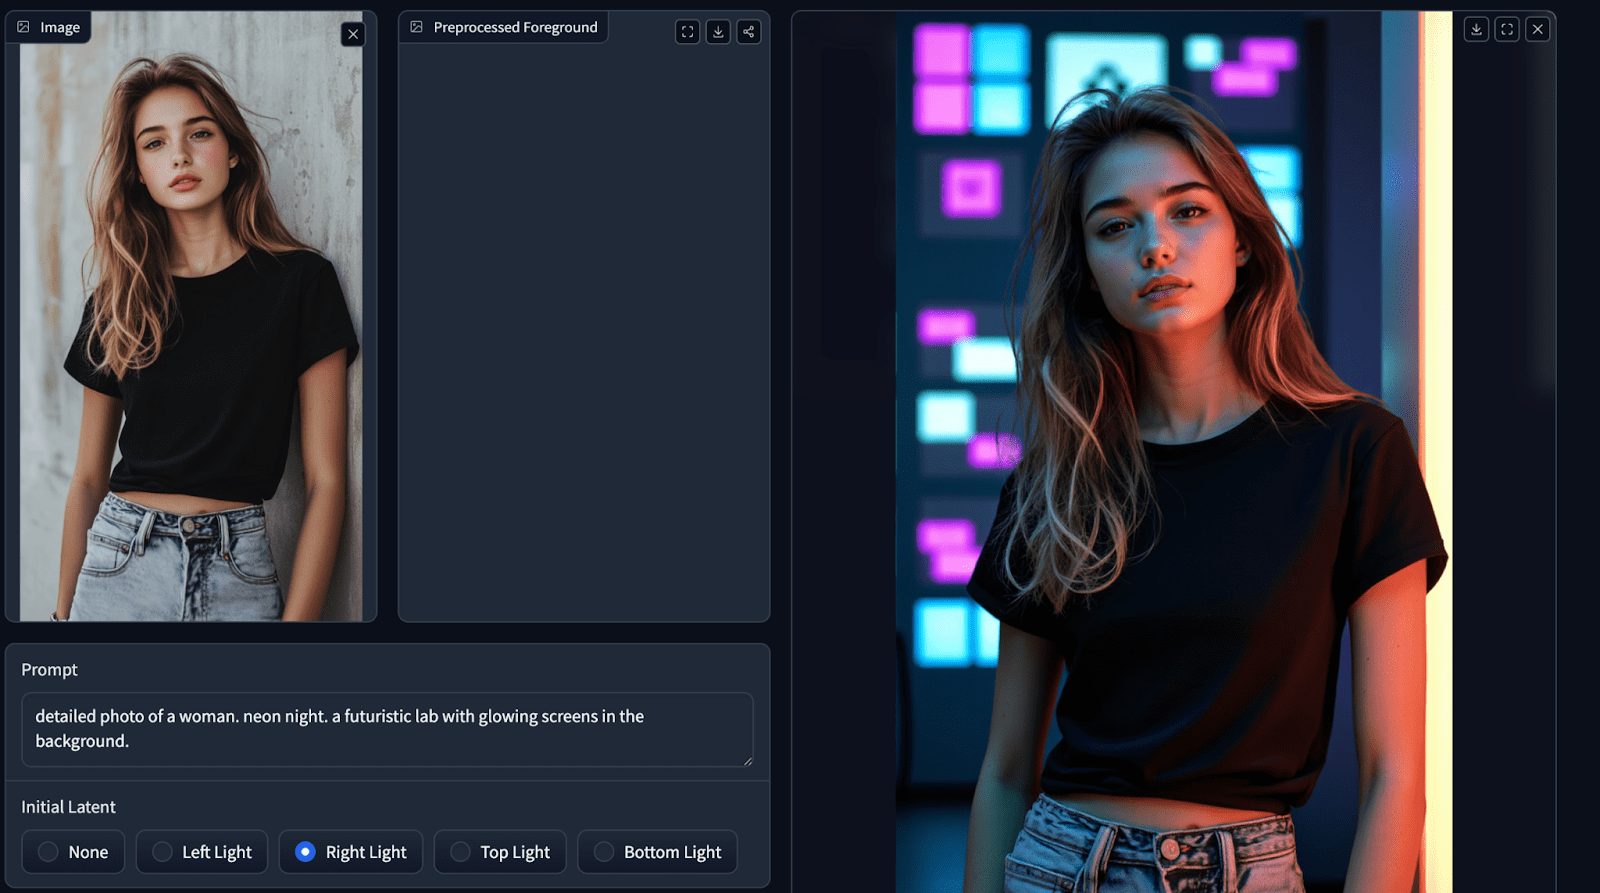Click the relit neon output image
Viewport: 1600px width, 893px height.
point(1172,450)
